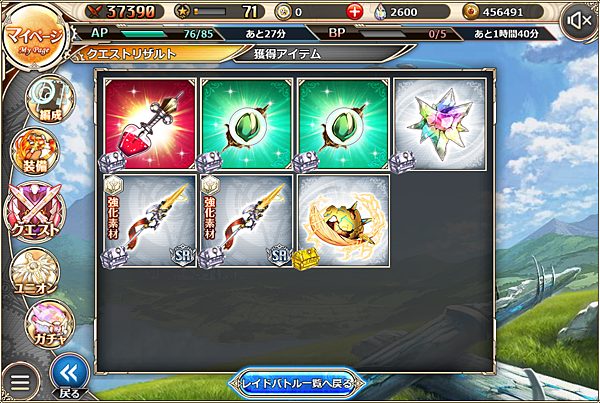The width and height of the screenshot is (600, 403).
Task: Select the クエスト crossed swords icon
Action: coord(35,212)
